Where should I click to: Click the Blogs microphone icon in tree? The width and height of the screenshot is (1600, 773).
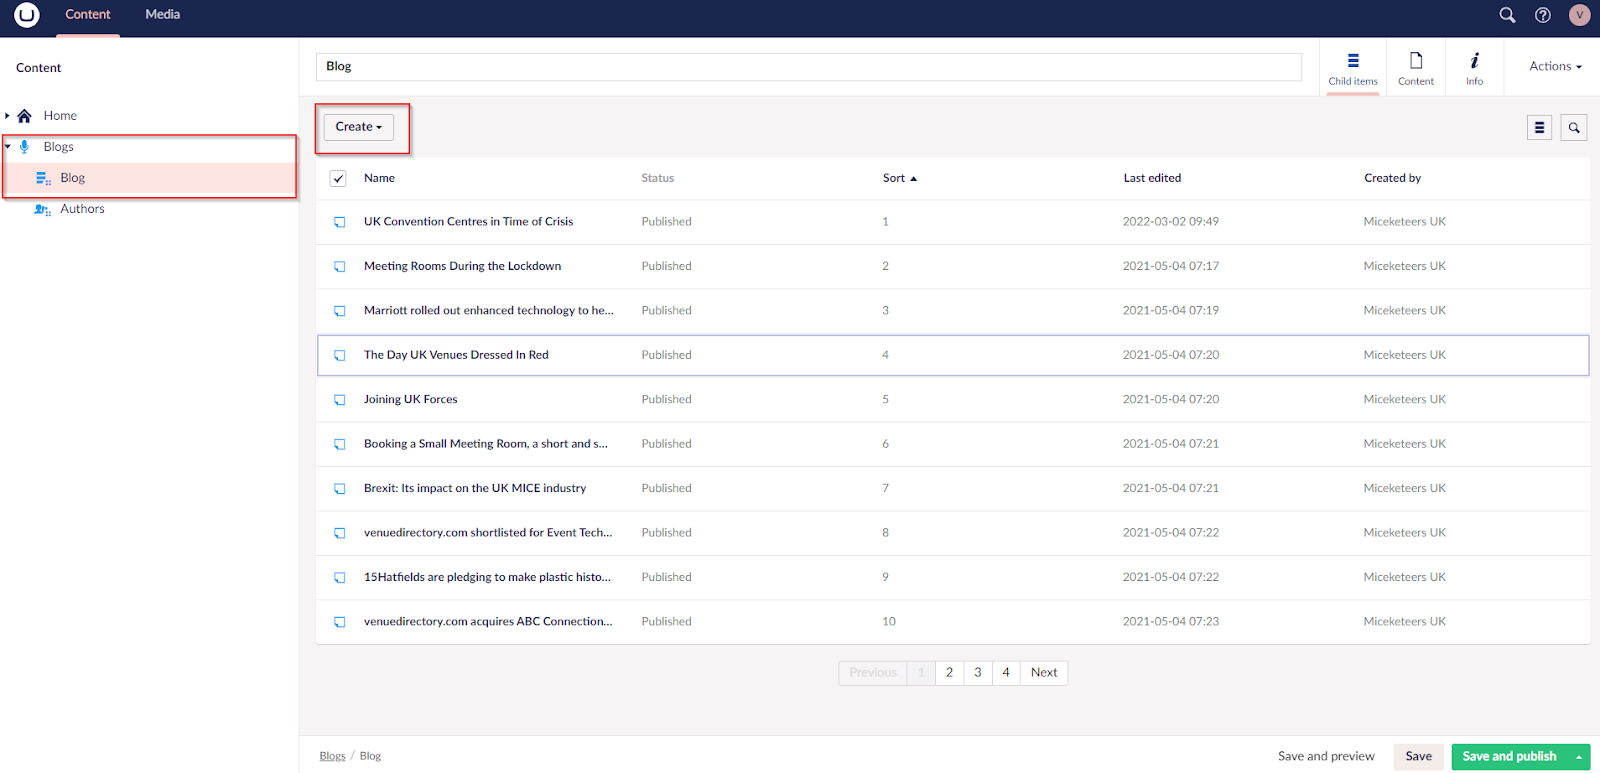[24, 147]
